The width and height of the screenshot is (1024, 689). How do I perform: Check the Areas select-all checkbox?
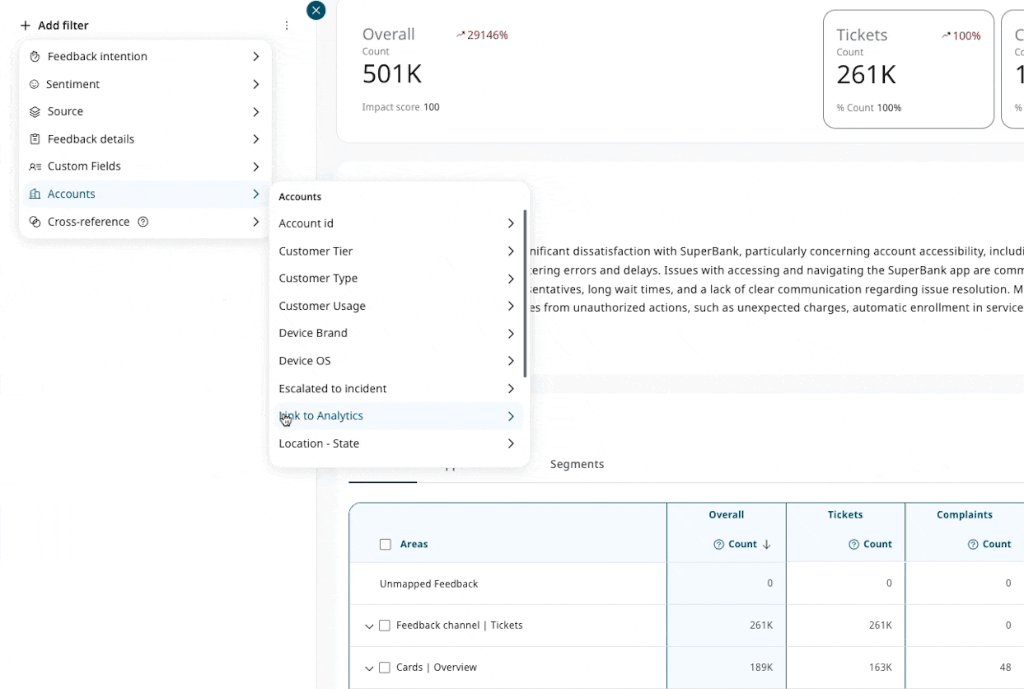tap(385, 545)
